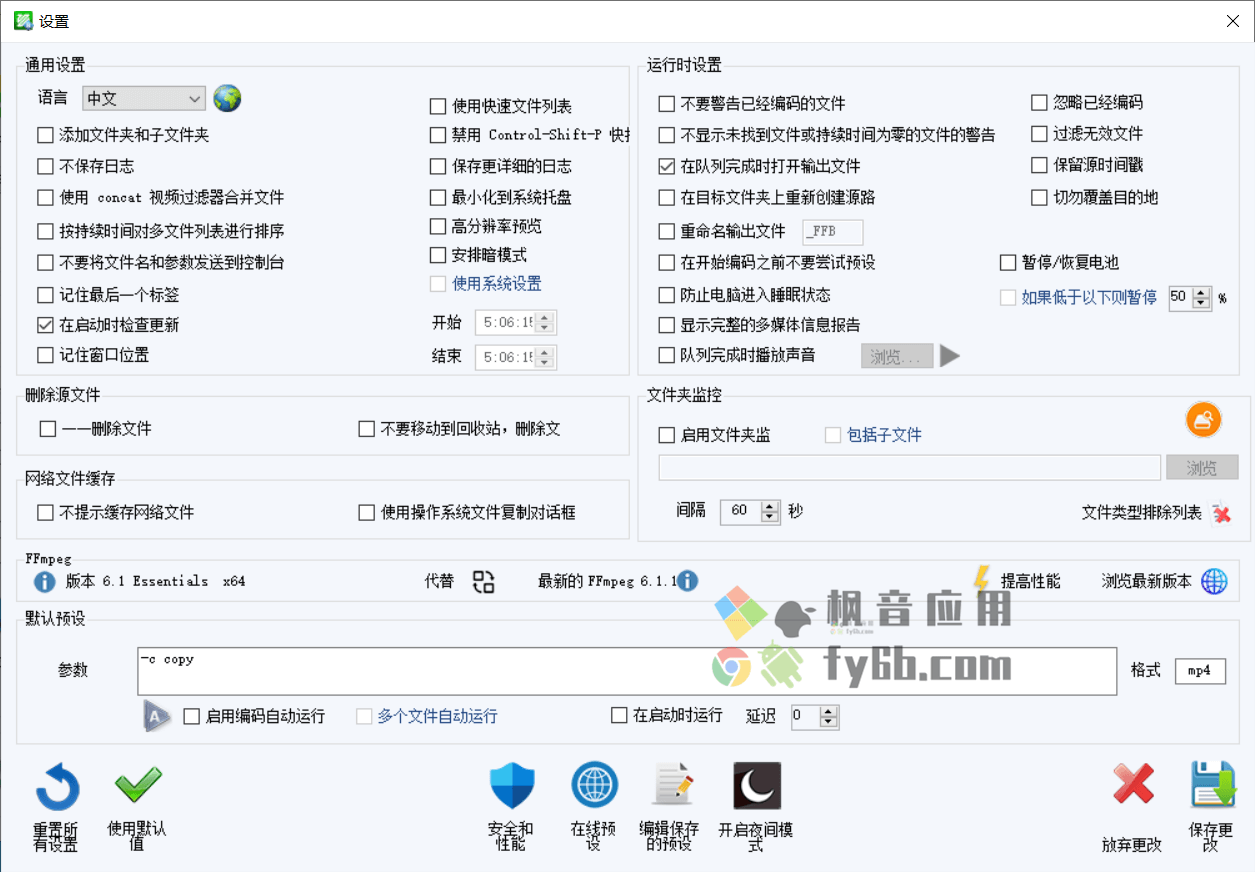The image size is (1255, 872).
Task: Open the file type exclusion list icon
Action: coord(1221,514)
